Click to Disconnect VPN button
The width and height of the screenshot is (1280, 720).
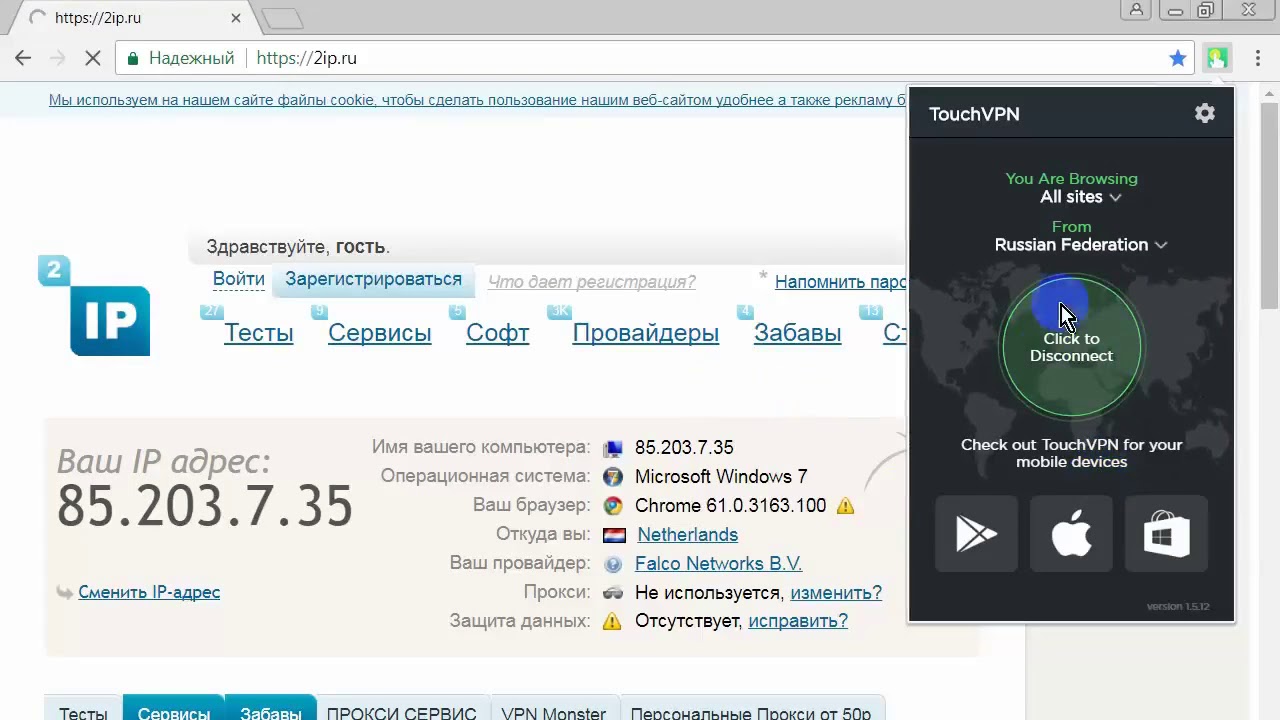[x=1071, y=347]
